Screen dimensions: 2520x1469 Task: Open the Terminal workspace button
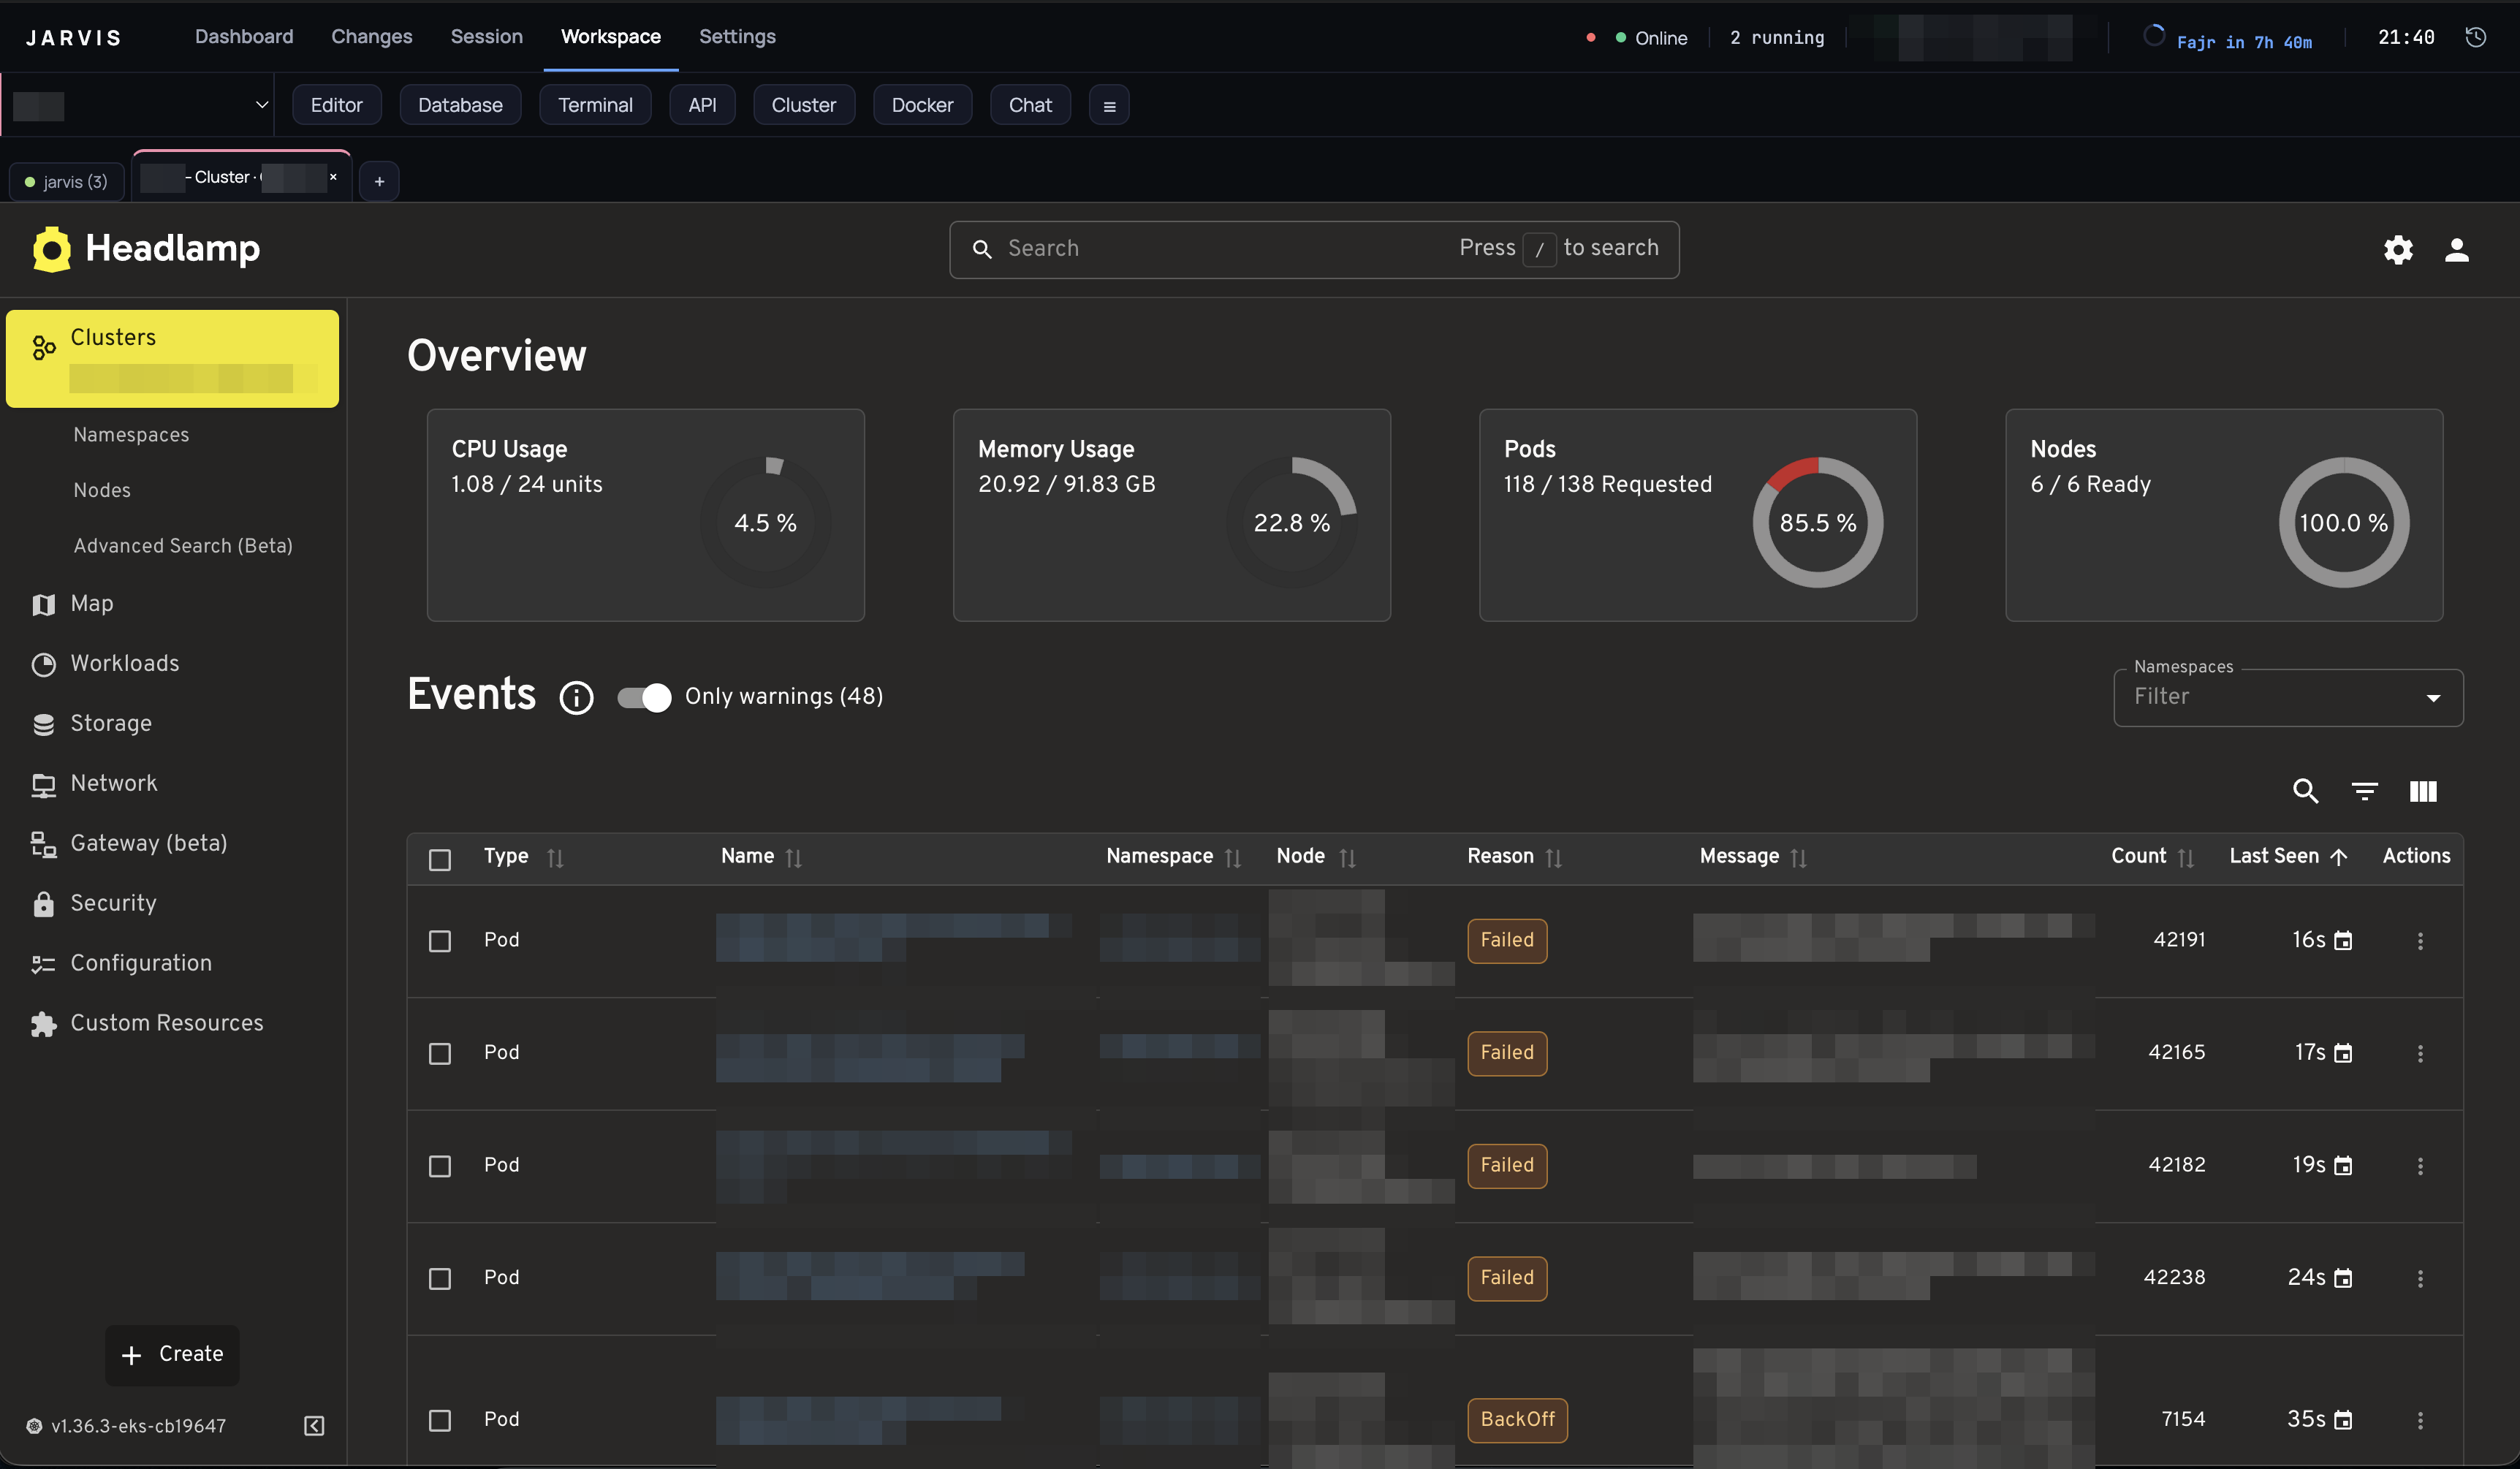click(x=595, y=105)
